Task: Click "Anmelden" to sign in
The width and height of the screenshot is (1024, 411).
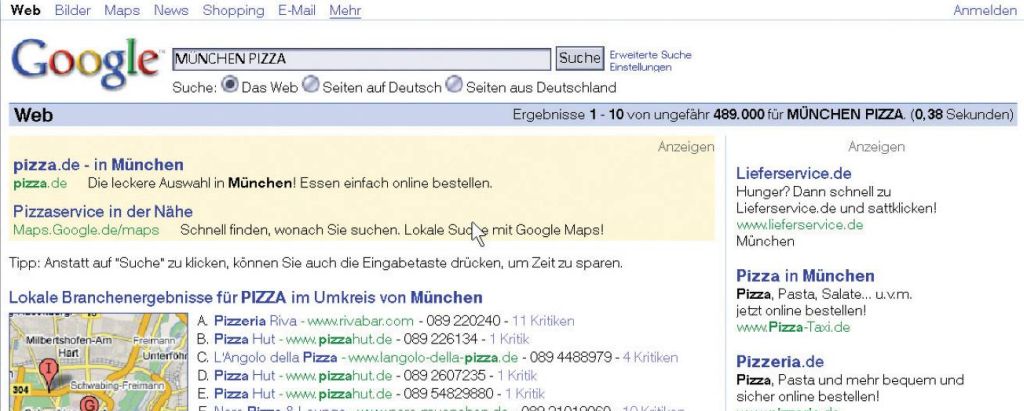Action: [985, 11]
